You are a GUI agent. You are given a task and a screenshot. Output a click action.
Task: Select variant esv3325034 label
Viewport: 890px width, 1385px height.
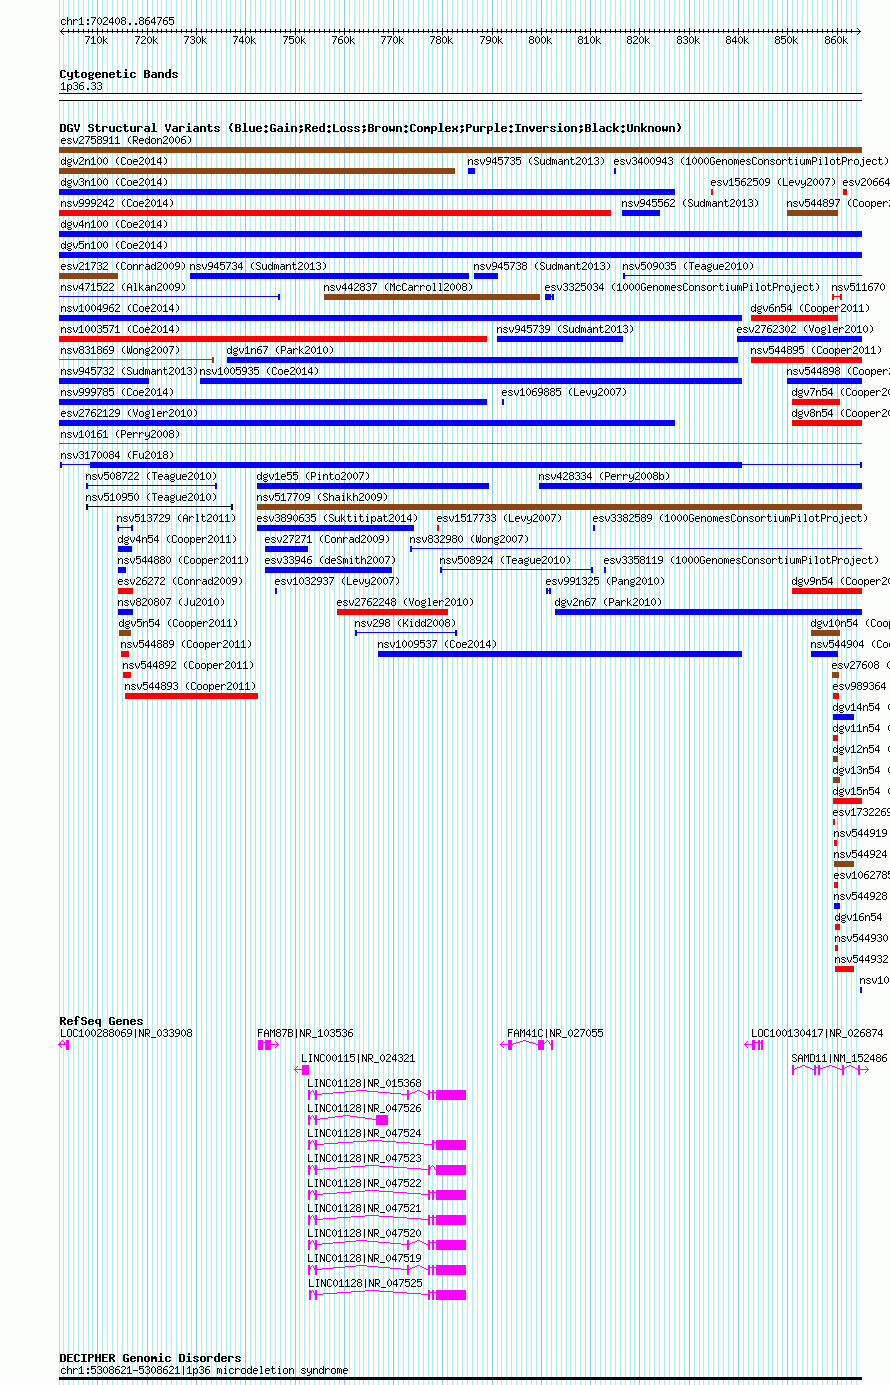tap(682, 288)
